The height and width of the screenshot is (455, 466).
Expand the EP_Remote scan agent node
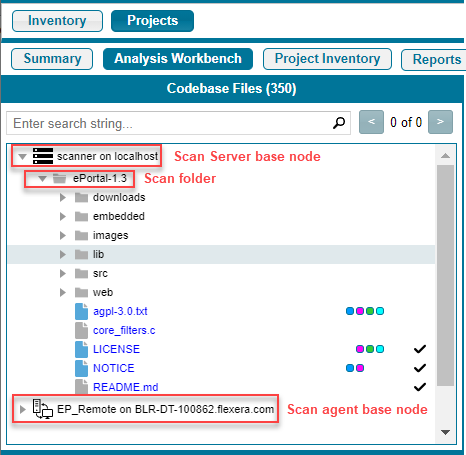[22, 409]
